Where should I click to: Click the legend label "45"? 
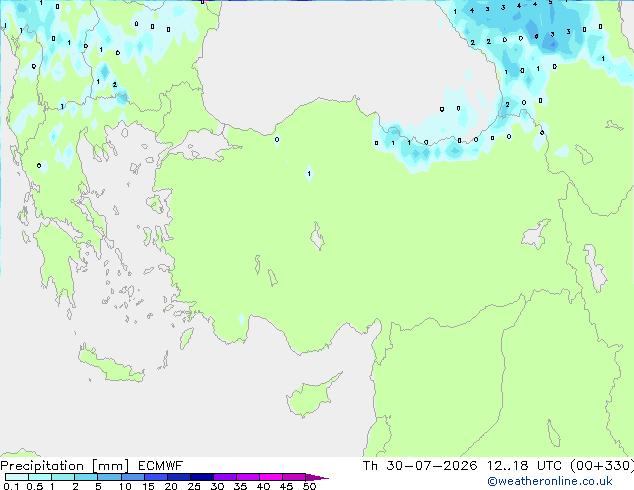click(286, 486)
